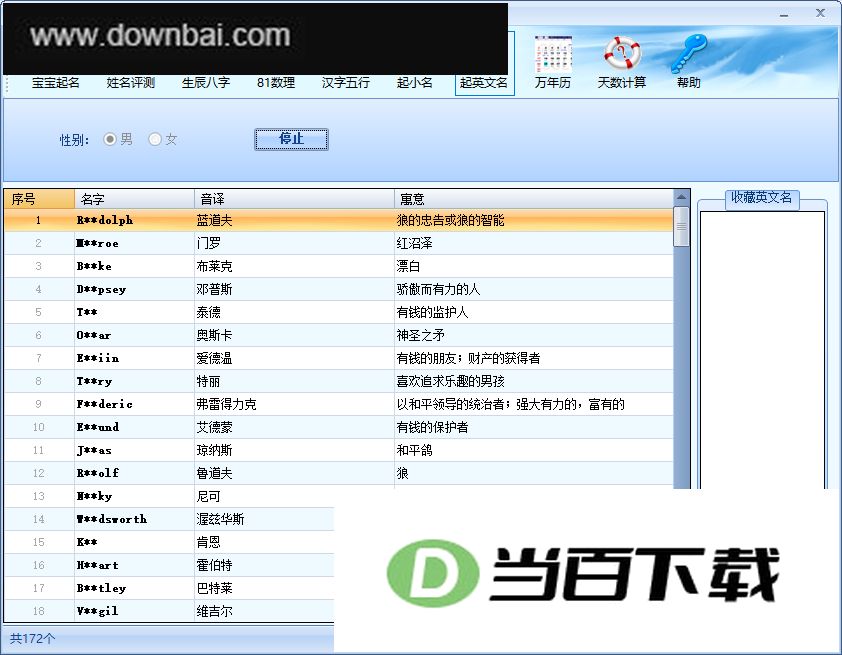Screen dimensions: 842x655
Task: Sort by the 序号 column header
Action: (x=39, y=199)
